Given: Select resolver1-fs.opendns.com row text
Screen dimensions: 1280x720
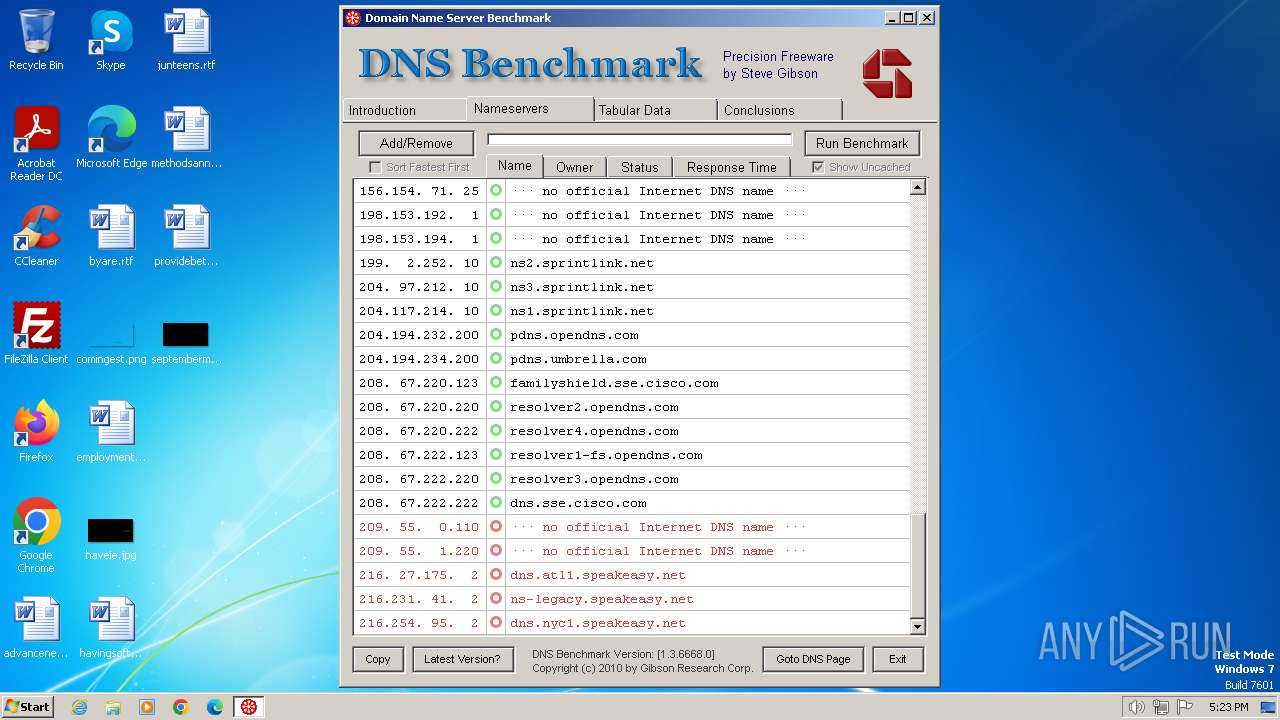Looking at the screenshot, I should click(x=606, y=455).
